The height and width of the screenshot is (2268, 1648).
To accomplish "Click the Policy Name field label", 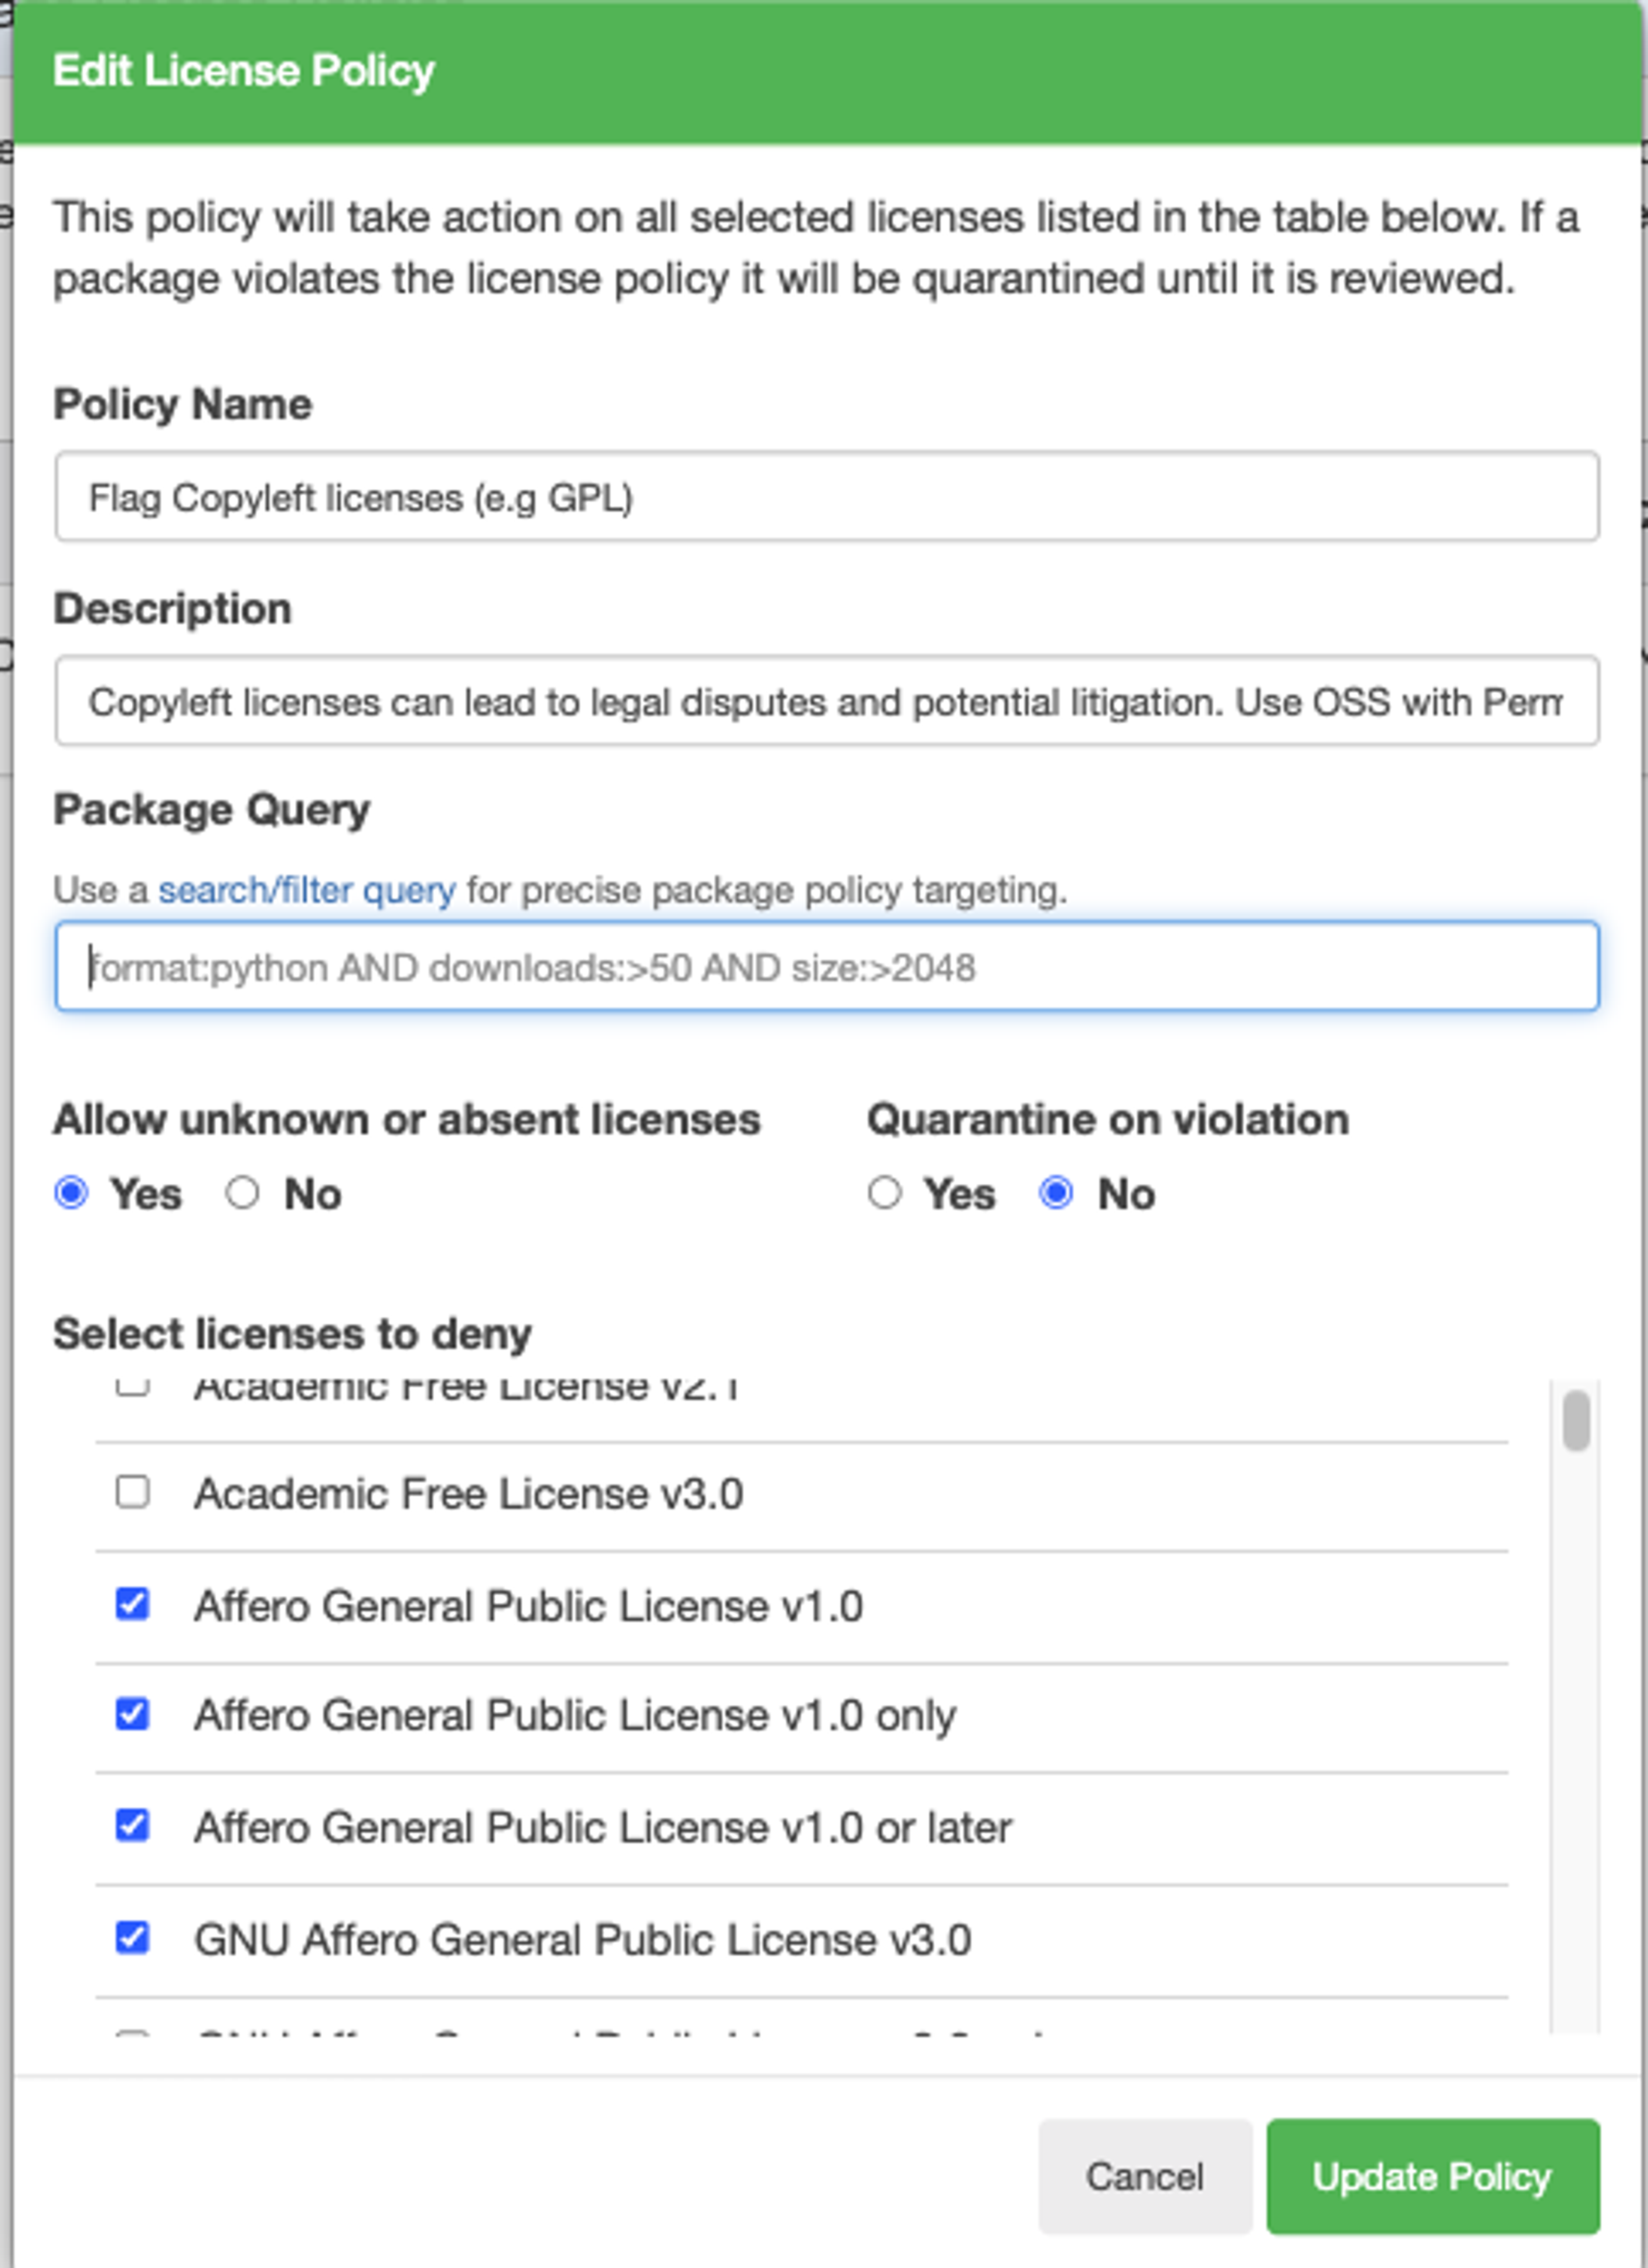I will tap(183, 404).
